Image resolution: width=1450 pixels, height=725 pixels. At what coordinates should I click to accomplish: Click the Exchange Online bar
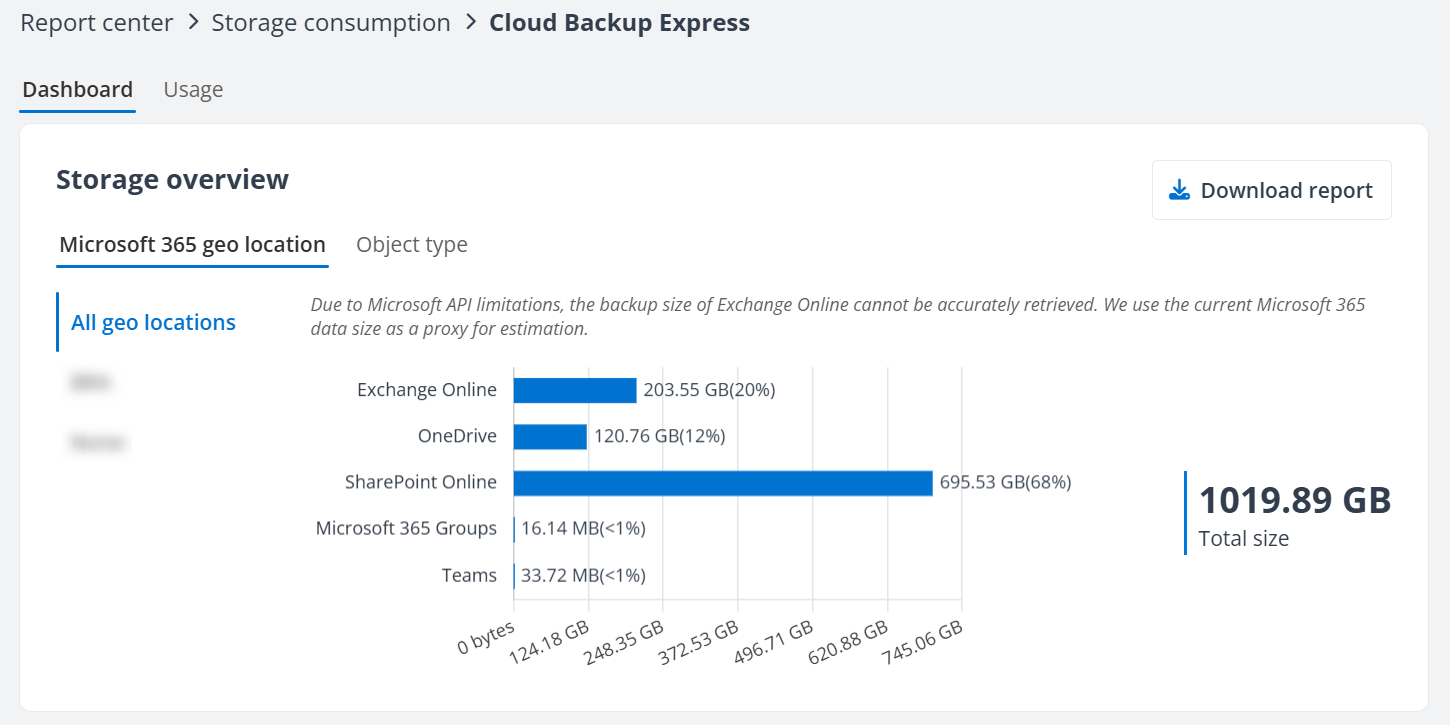click(x=574, y=389)
